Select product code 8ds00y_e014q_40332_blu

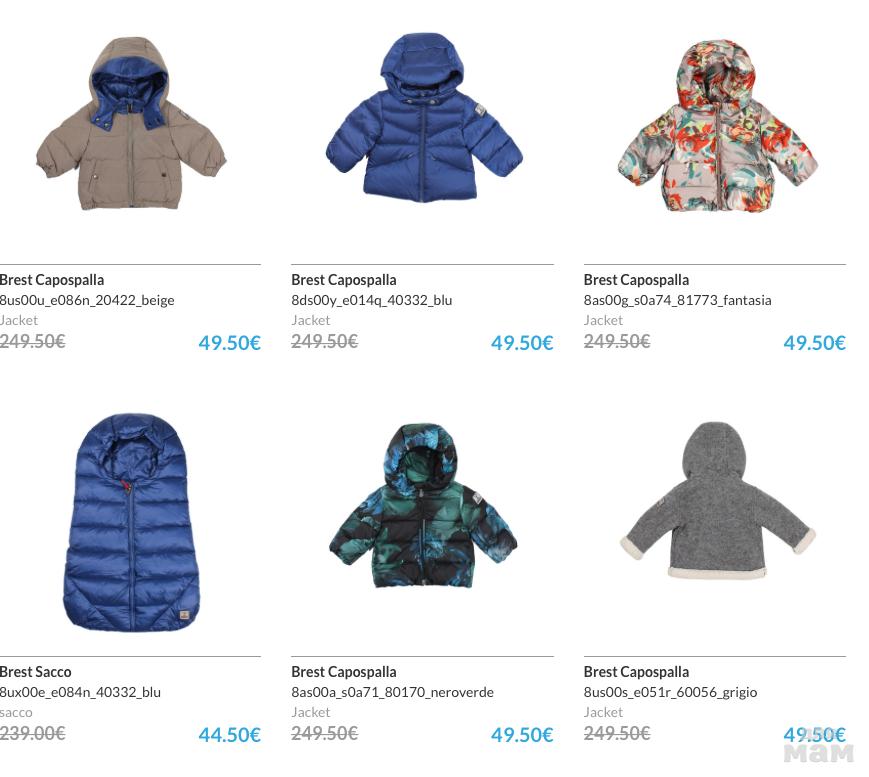click(x=372, y=300)
